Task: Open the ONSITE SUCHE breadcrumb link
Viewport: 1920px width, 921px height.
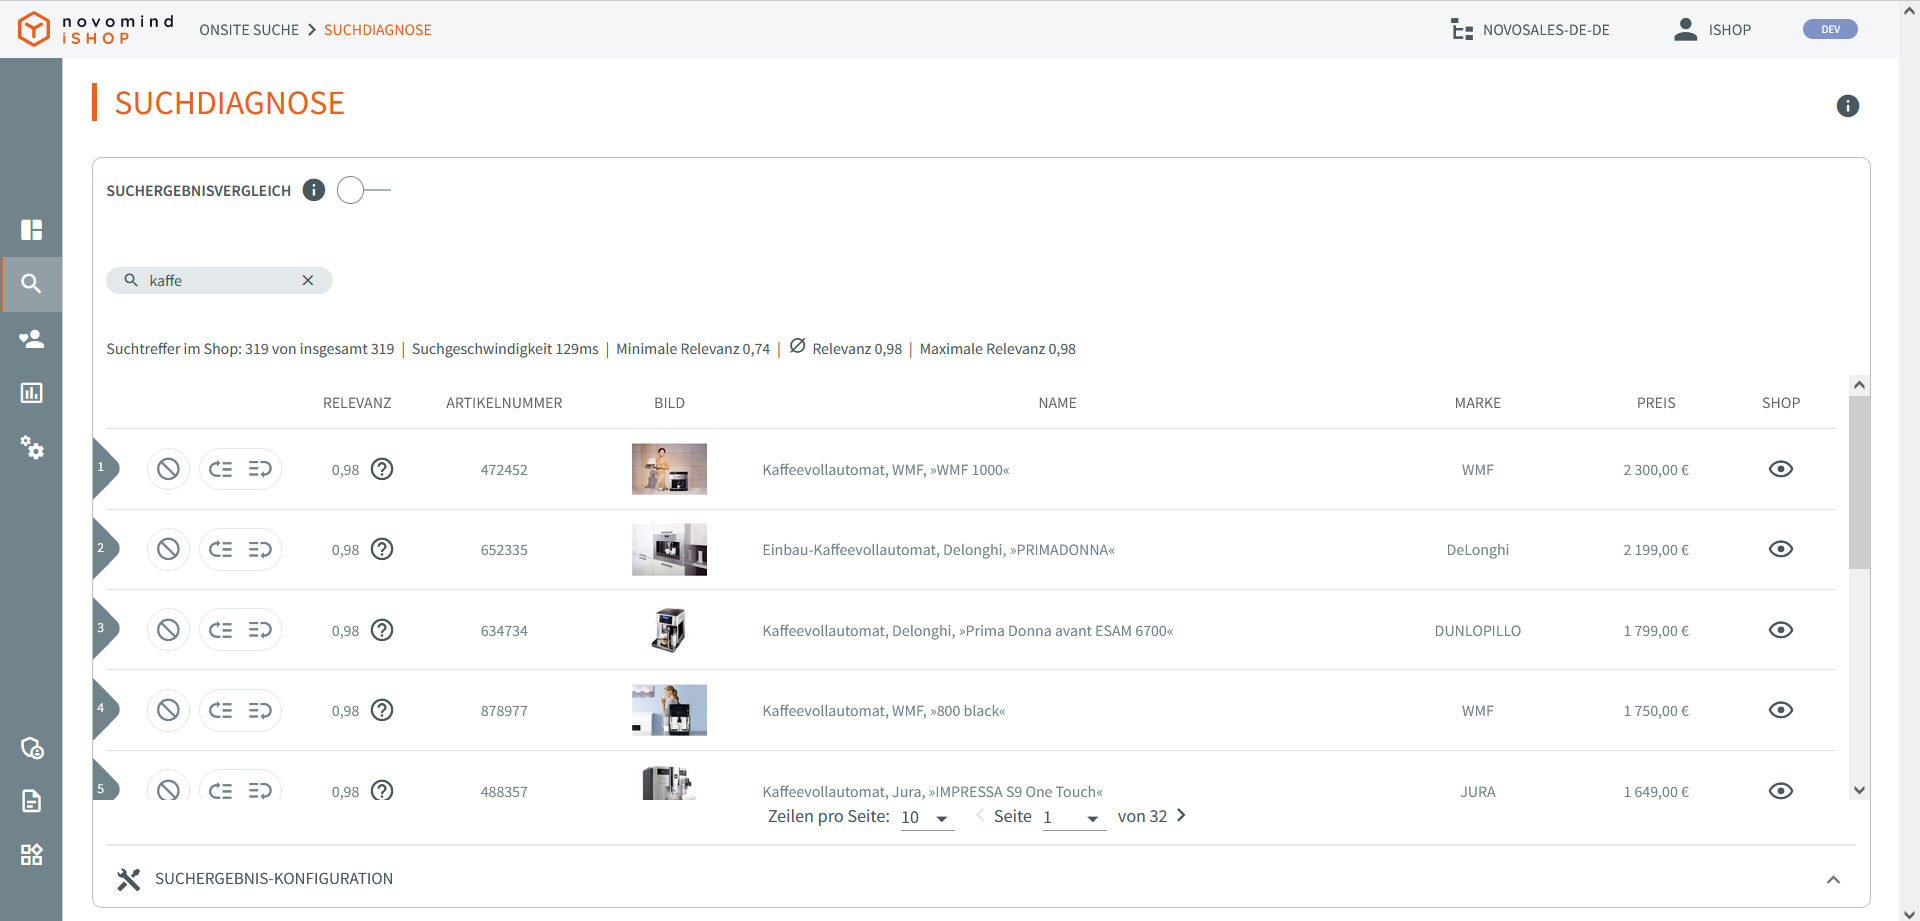Action: 249,29
